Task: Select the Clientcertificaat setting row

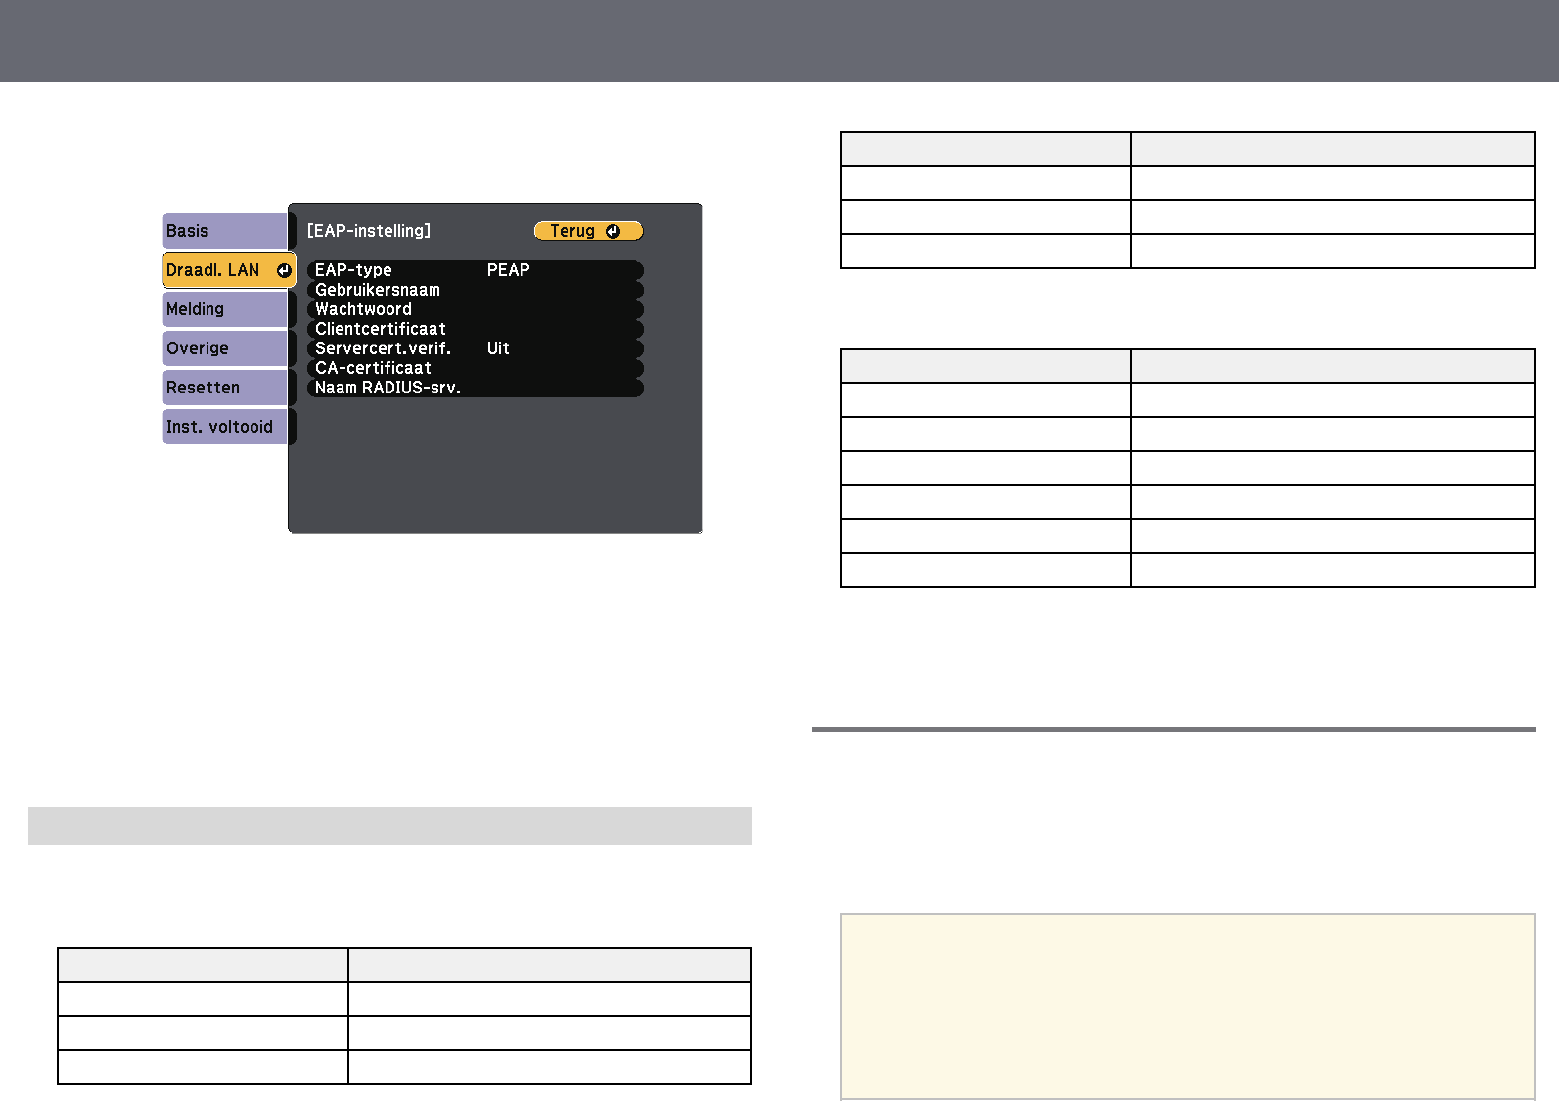Action: (475, 329)
